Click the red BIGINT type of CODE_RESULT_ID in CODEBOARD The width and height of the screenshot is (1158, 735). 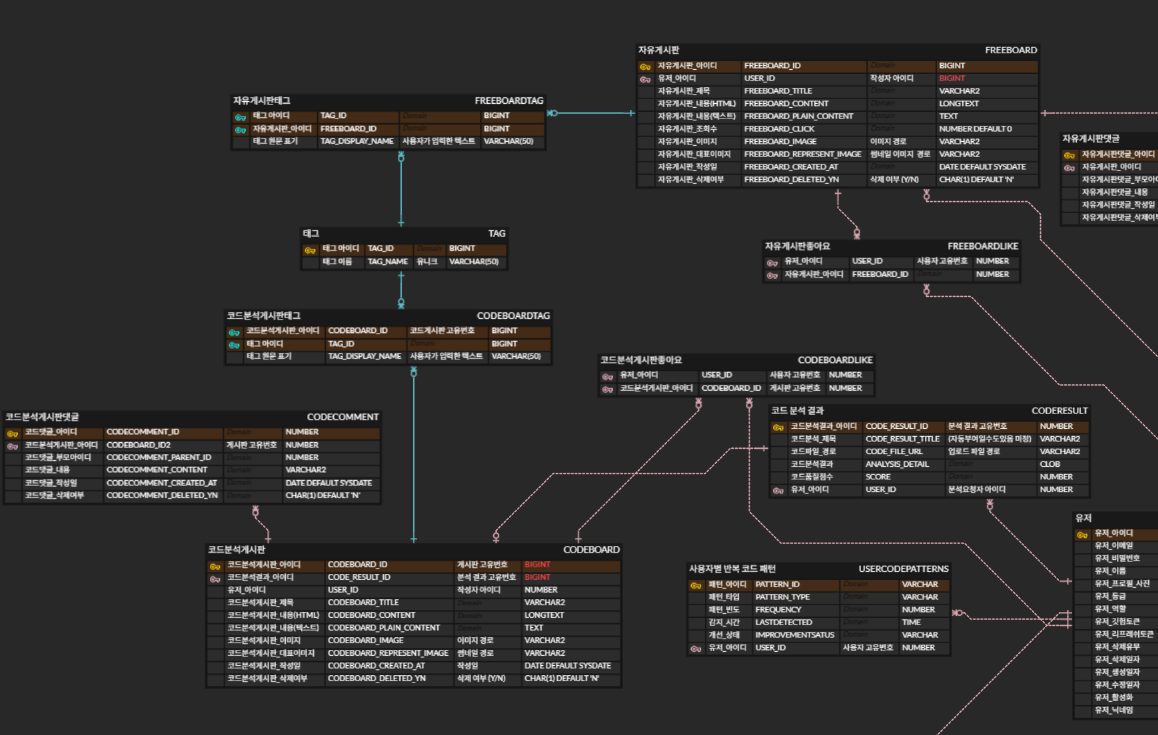537,577
